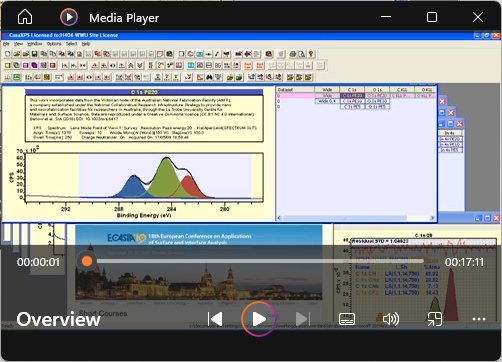Open the Options menu in CasaXPS
Viewport: 502px width, 362px height.
54,44
